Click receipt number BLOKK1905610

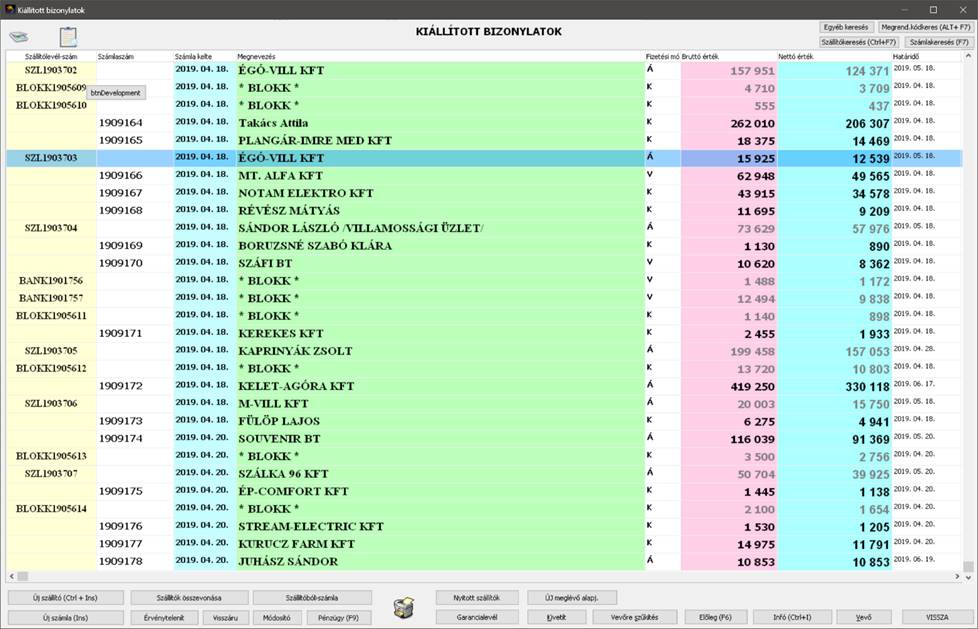coord(51,105)
